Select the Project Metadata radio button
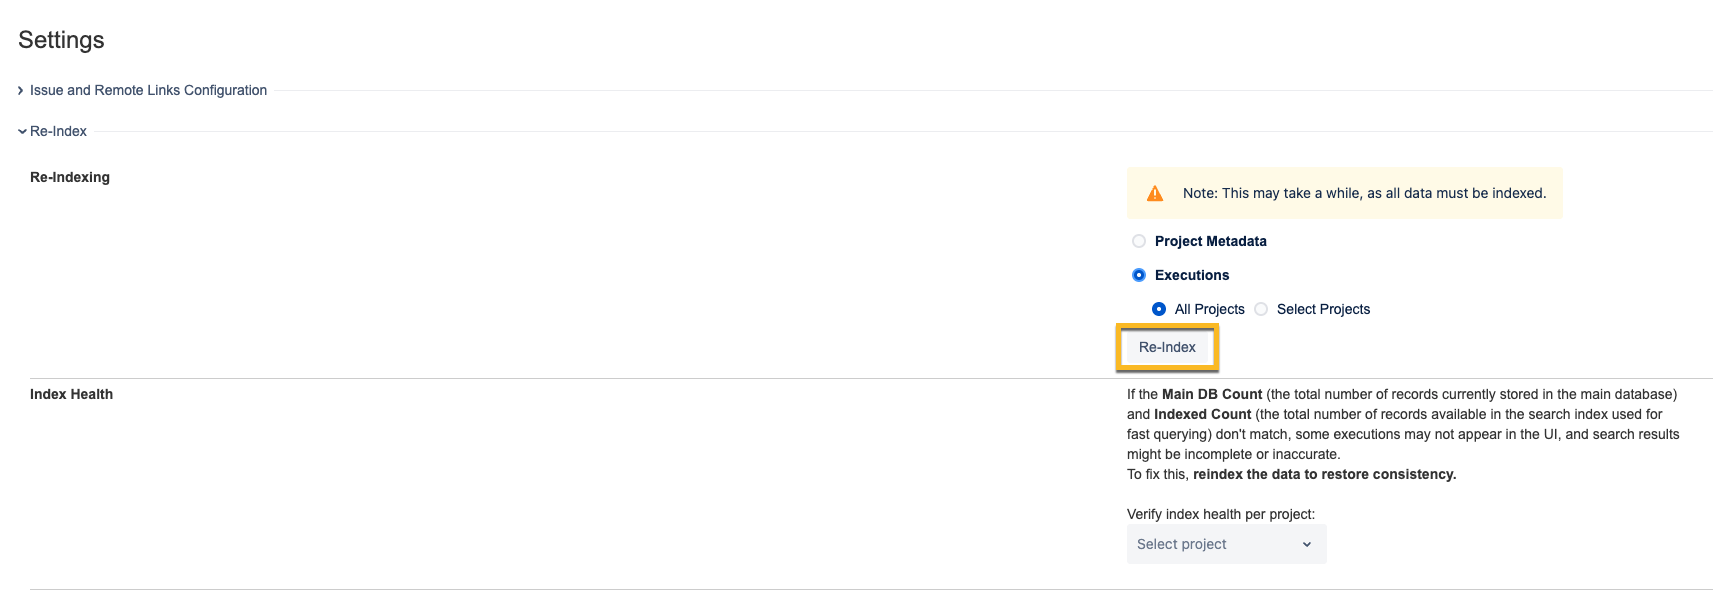Image resolution: width=1713 pixels, height=591 pixels. pyautogui.click(x=1138, y=241)
